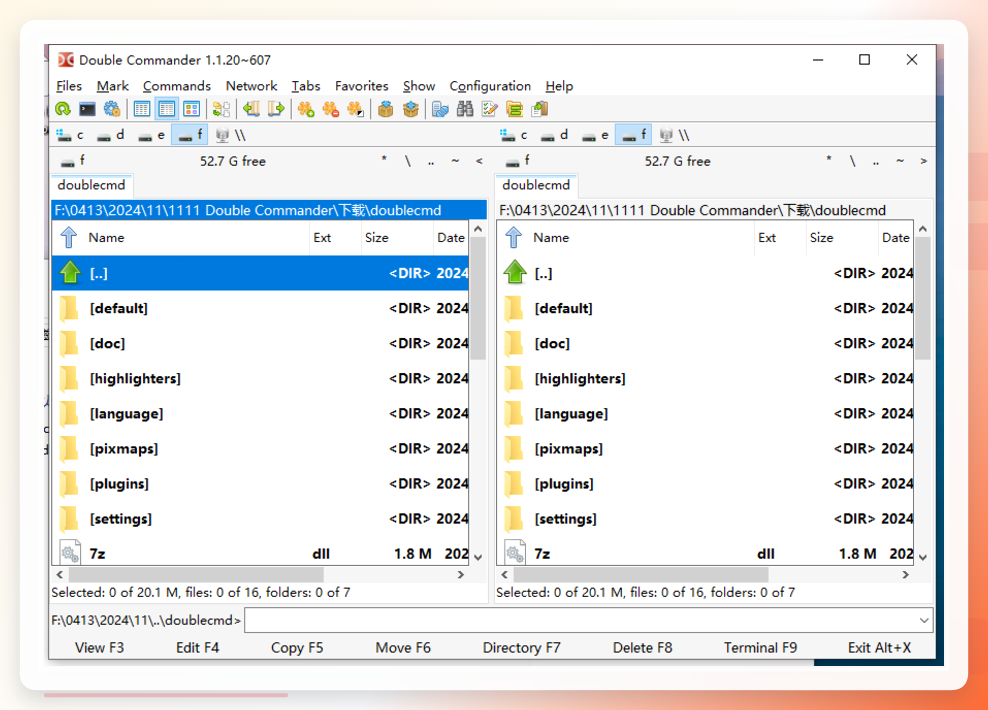988x710 pixels.
Task: Select the [plugins] folder in the left panel
Action: coord(260,484)
